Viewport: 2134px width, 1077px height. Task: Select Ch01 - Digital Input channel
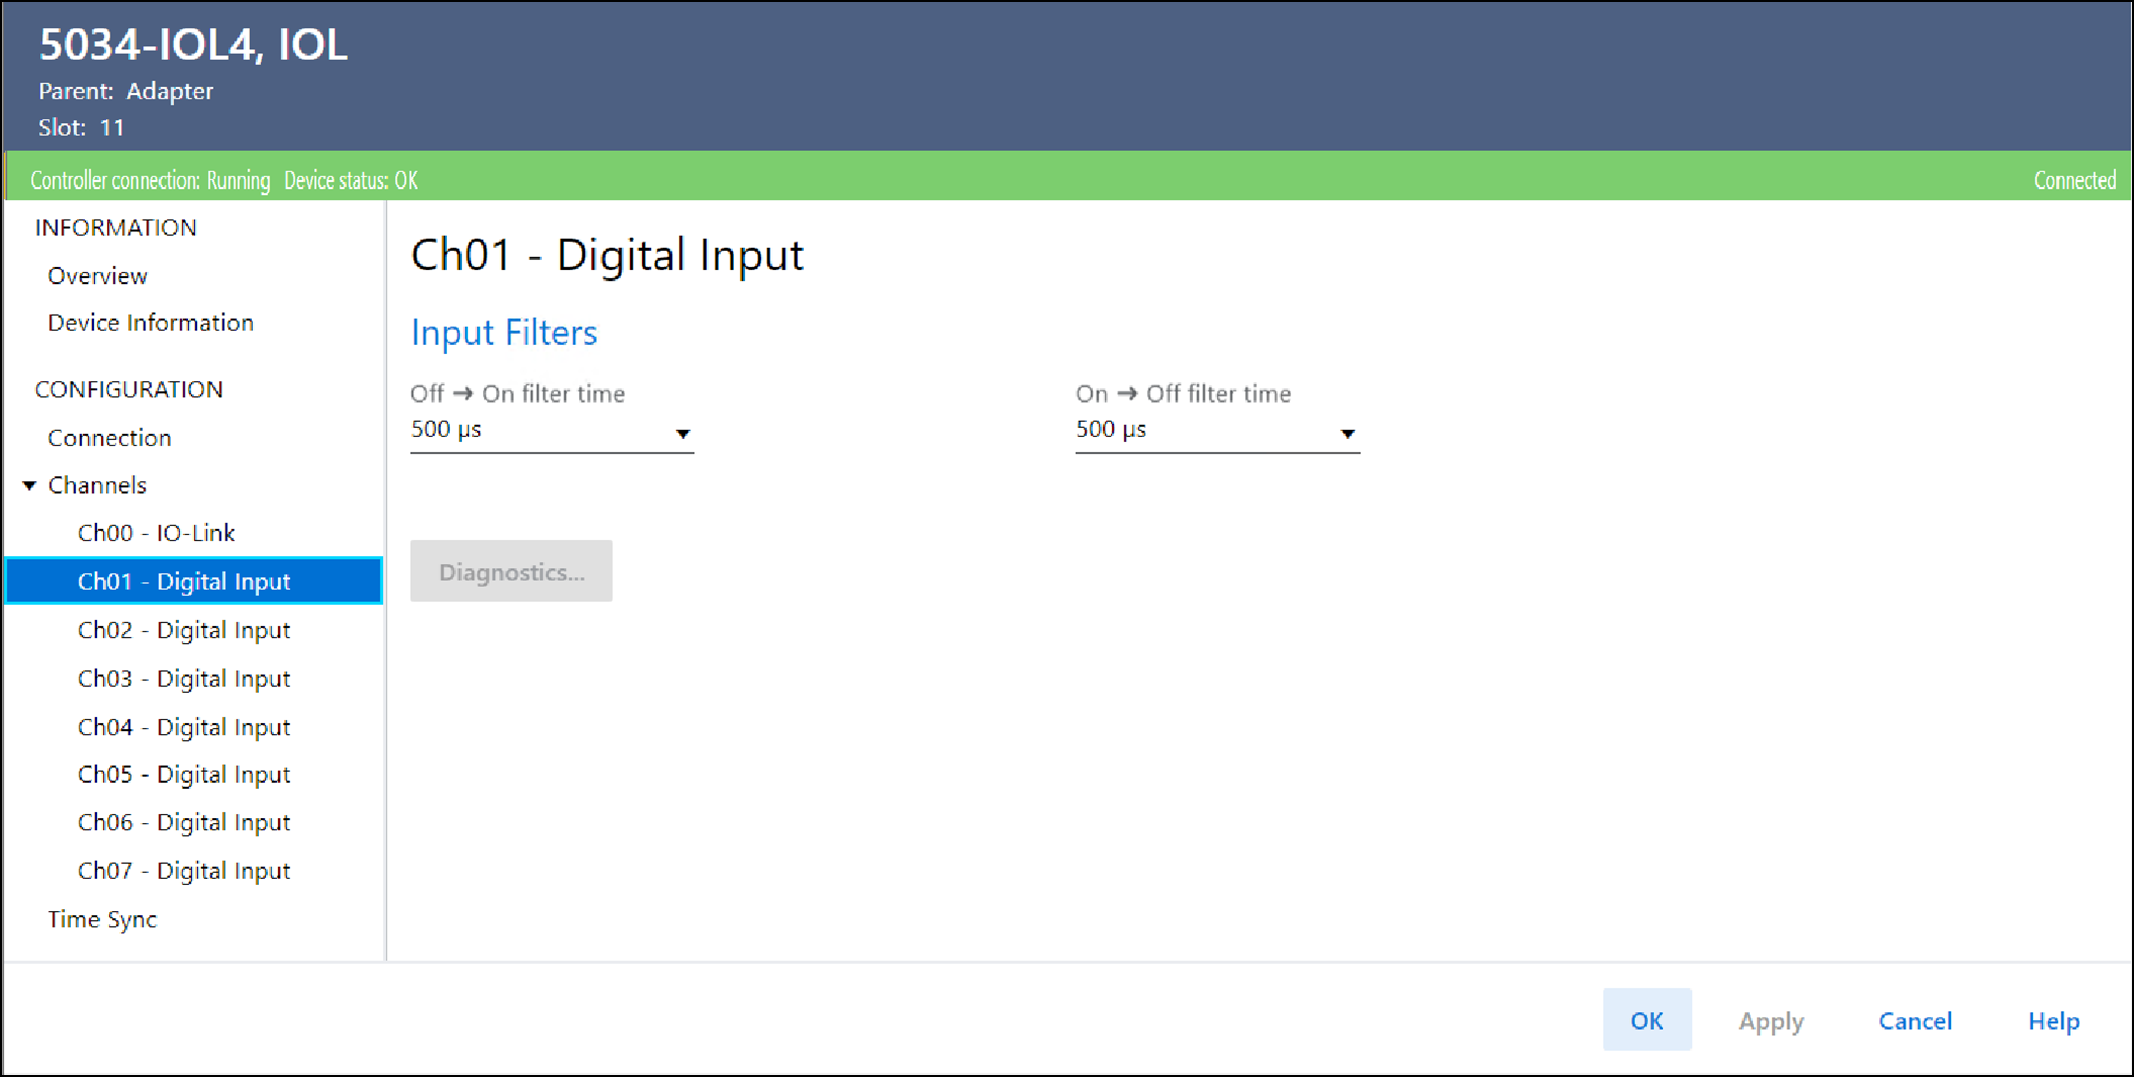tap(184, 581)
